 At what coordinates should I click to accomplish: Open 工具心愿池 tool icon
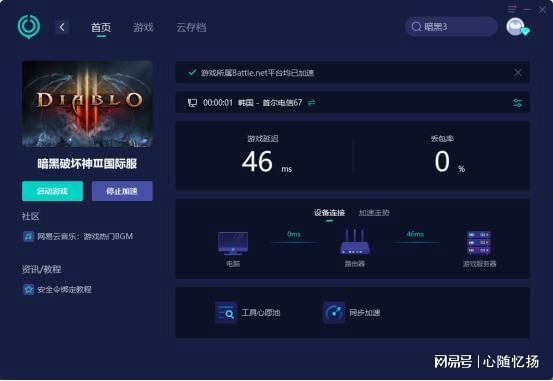(x=226, y=313)
